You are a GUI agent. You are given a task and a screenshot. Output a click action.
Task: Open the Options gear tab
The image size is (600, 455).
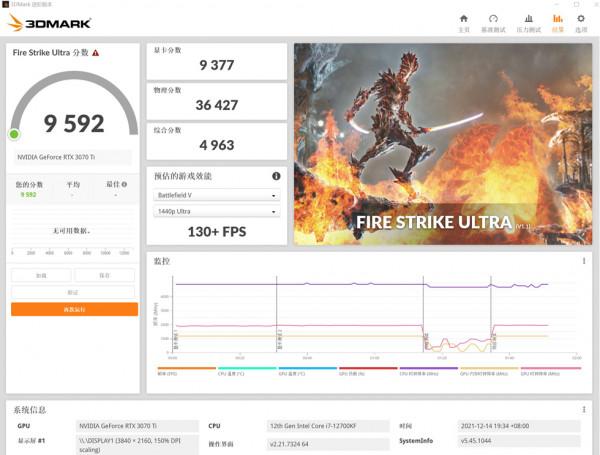(x=581, y=23)
